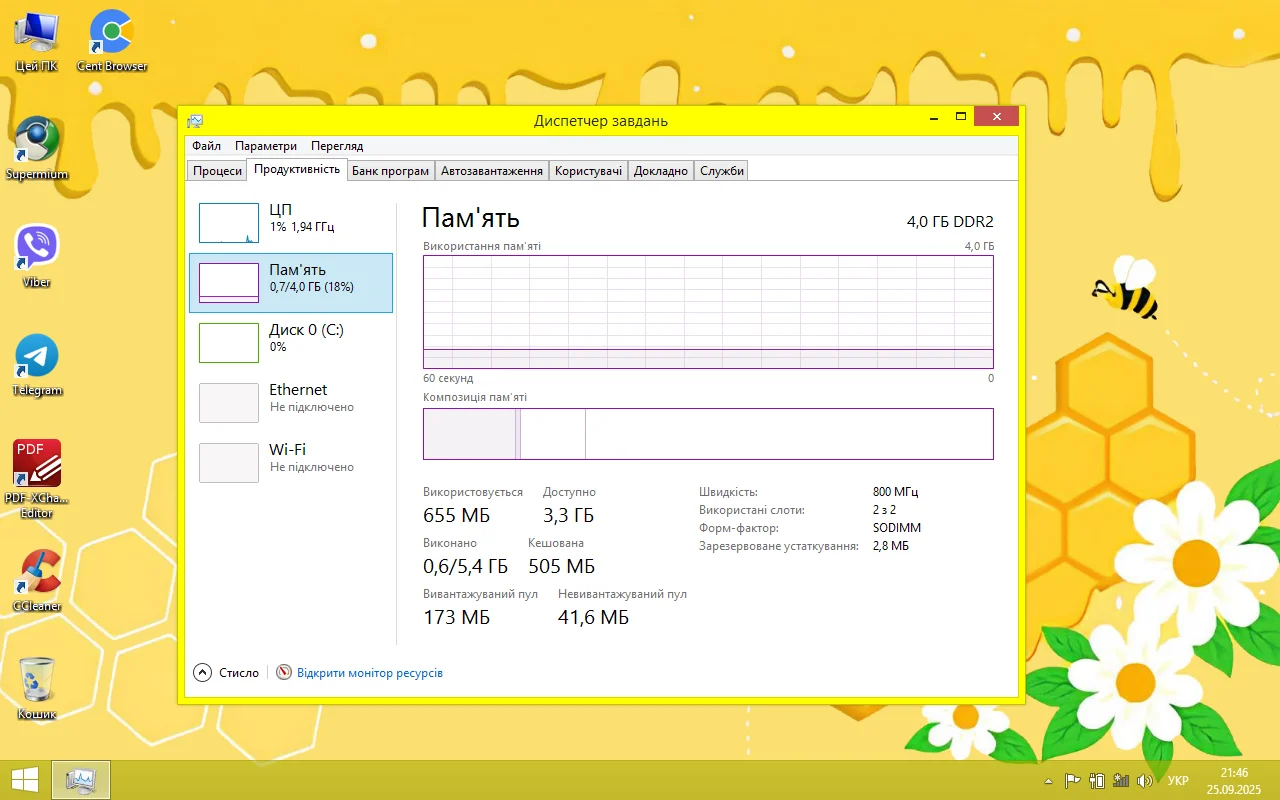Select ЦП in the performance sidebar
The height and width of the screenshot is (800, 1280).
pos(290,222)
